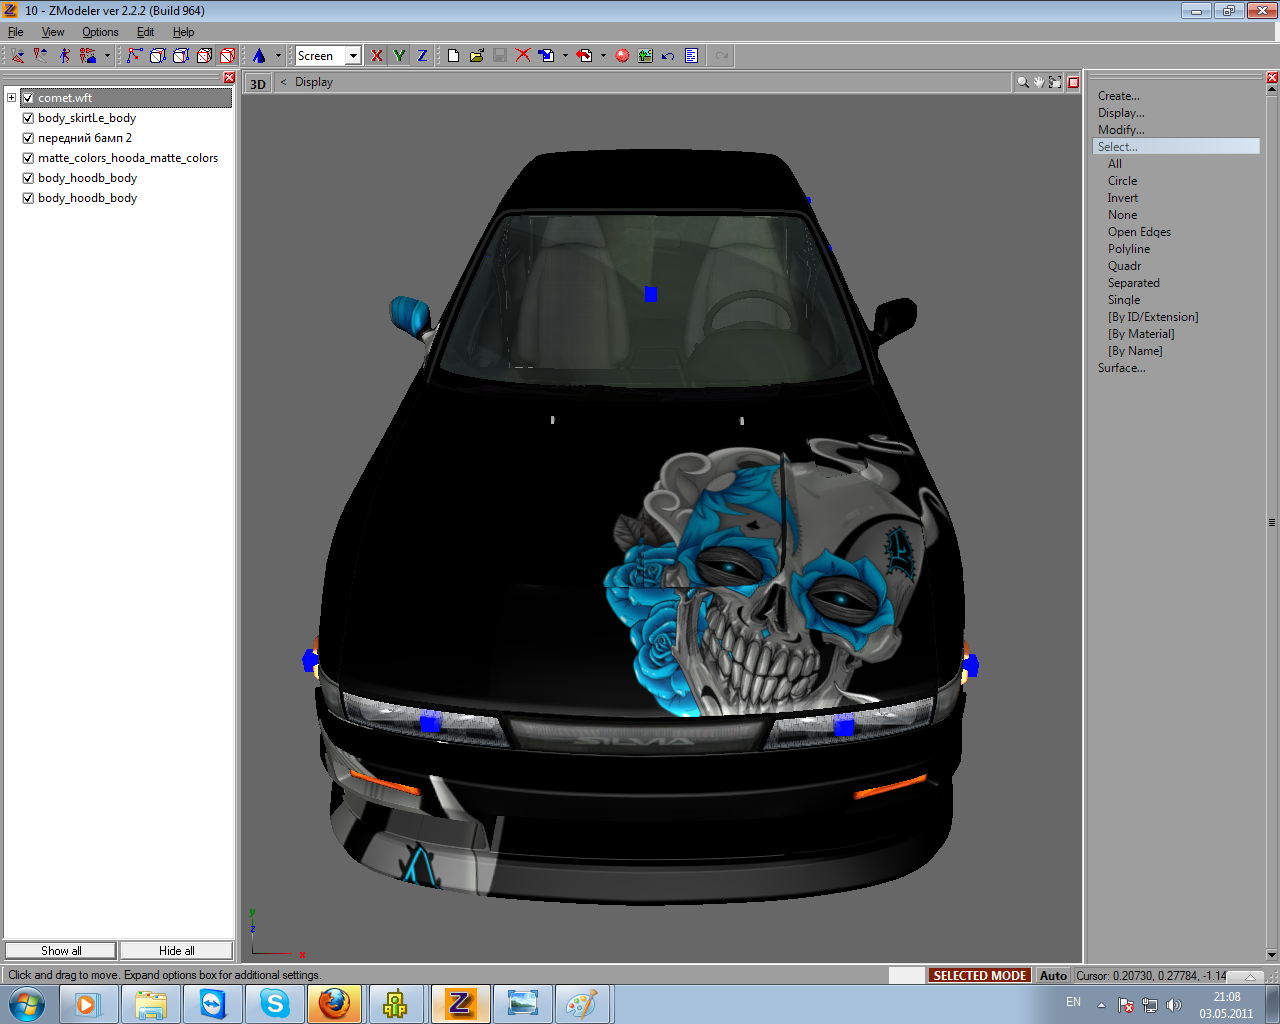Toggle the Auto button in status bar

[1053, 976]
